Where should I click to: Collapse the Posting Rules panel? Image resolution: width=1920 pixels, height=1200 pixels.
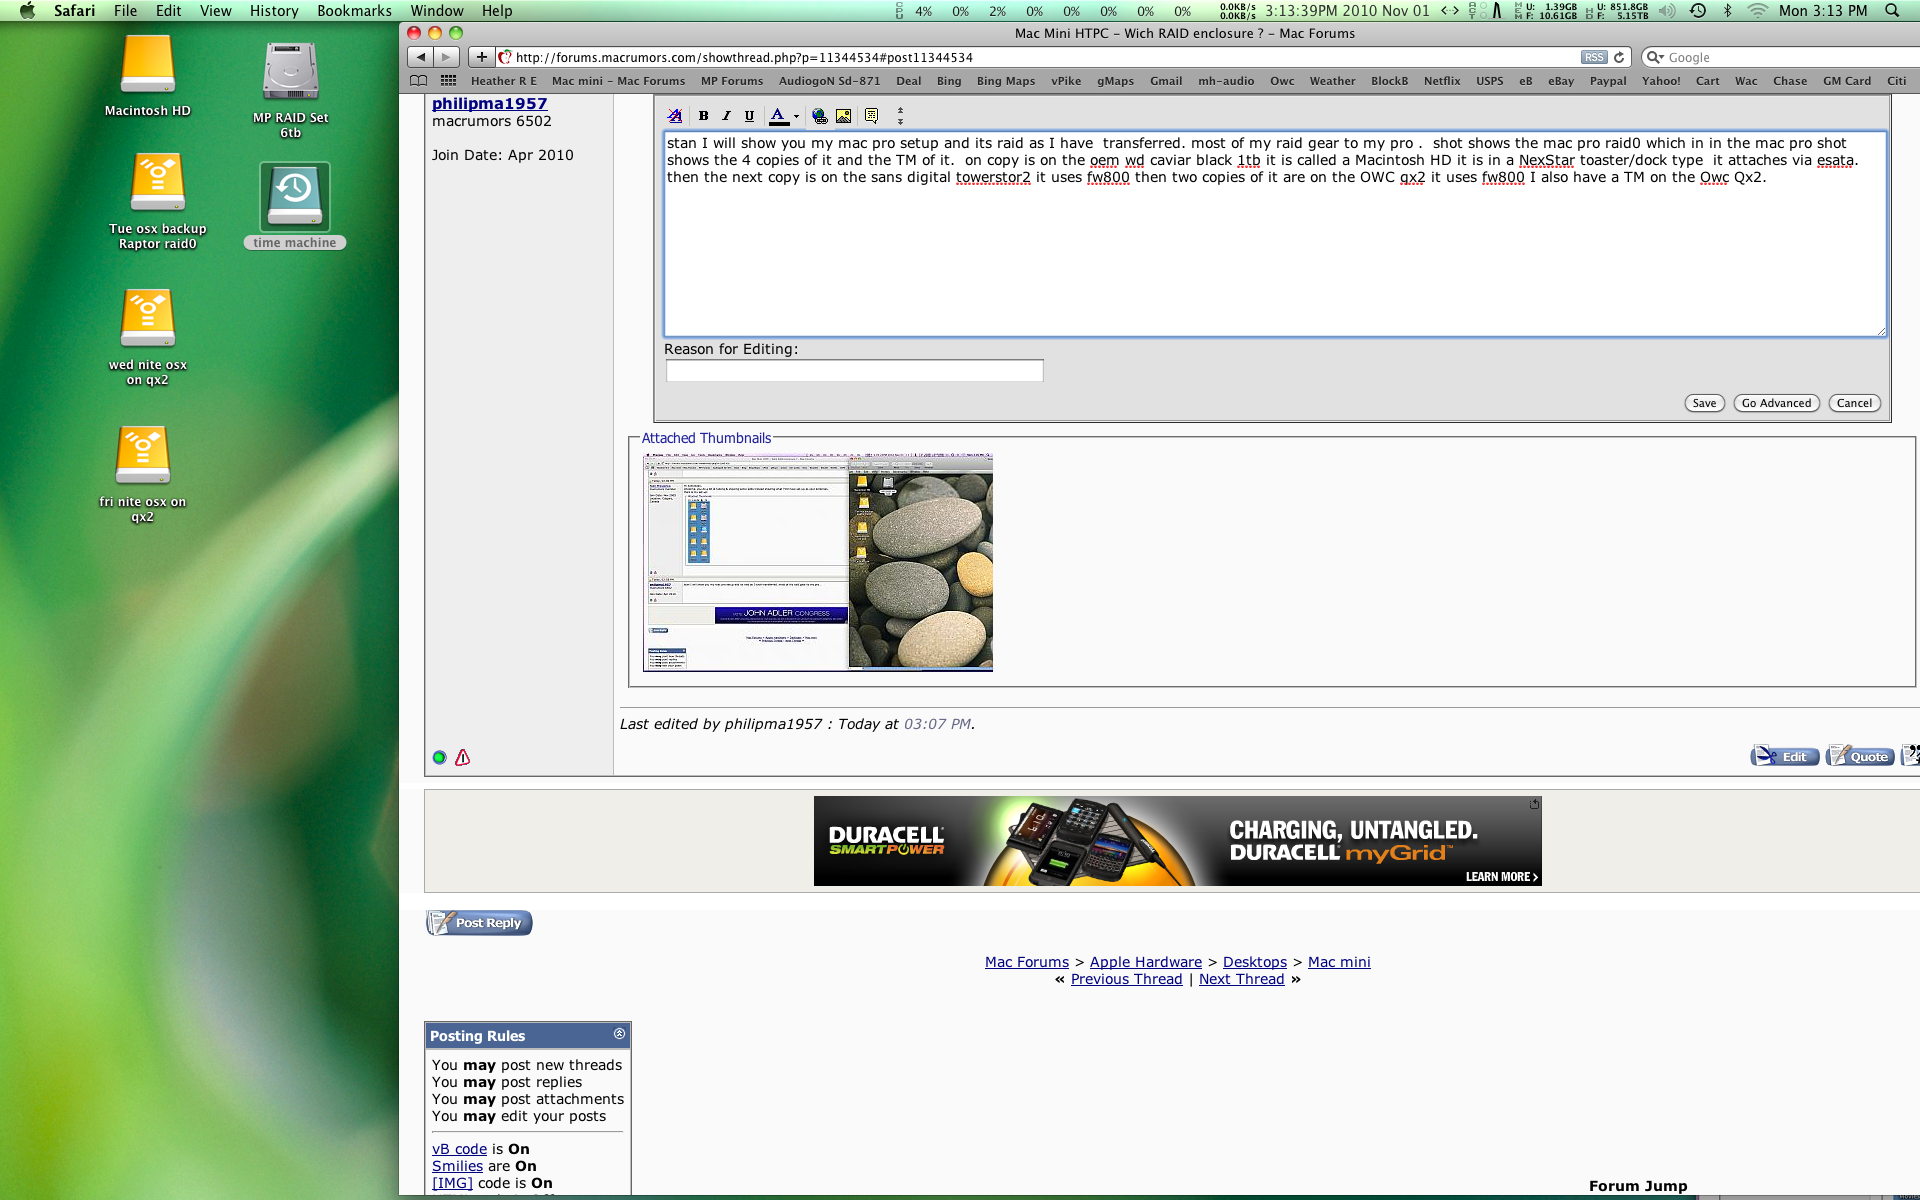pyautogui.click(x=617, y=1035)
